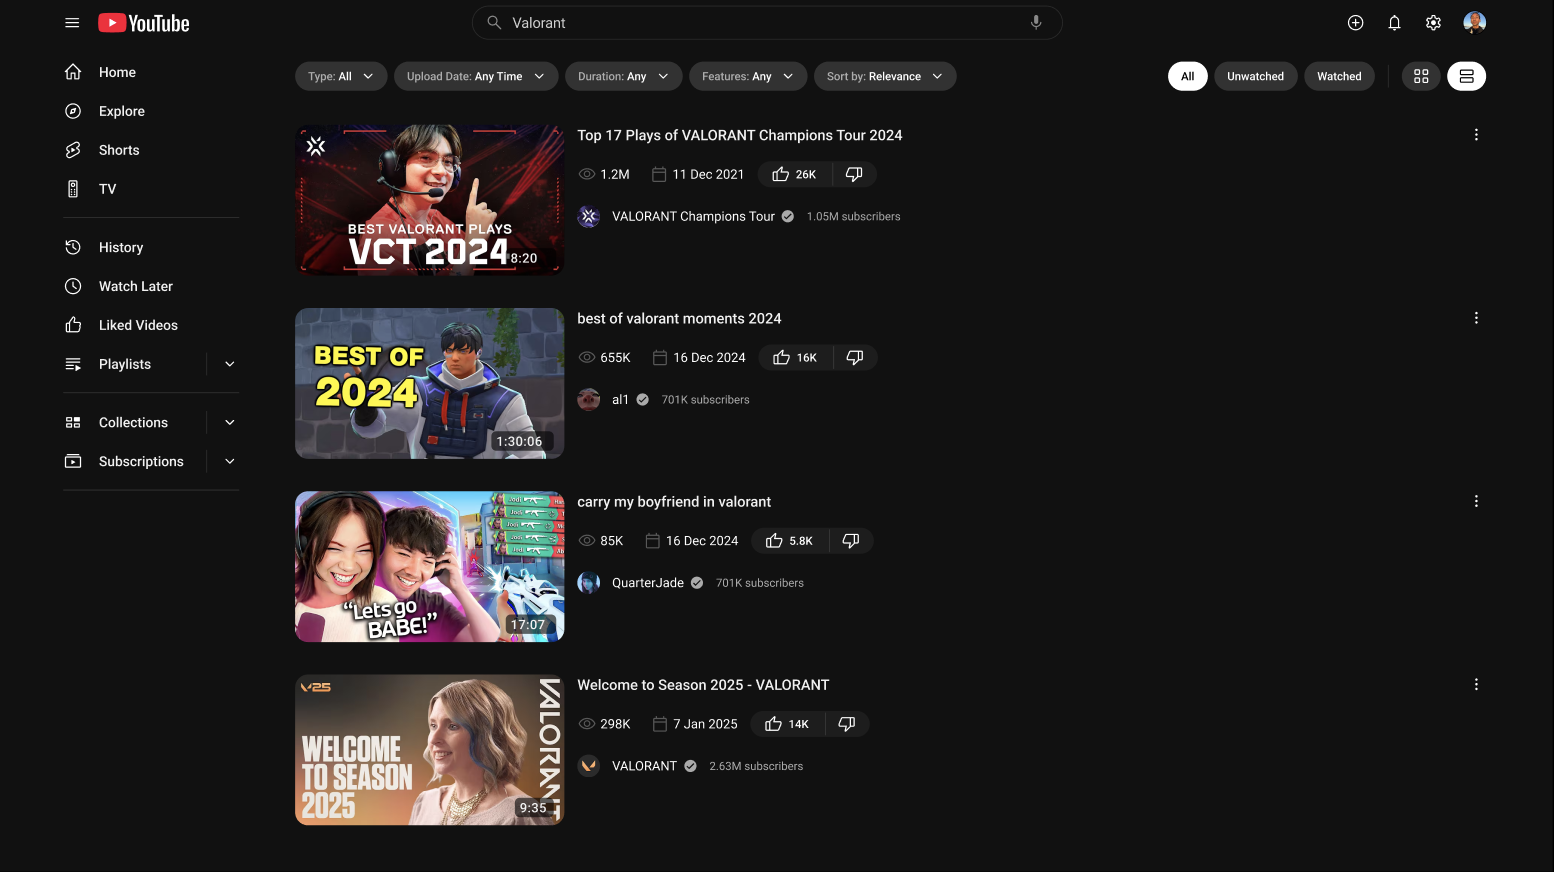
Task: Dislike Welcome to Season 2025 video
Action: tap(847, 724)
